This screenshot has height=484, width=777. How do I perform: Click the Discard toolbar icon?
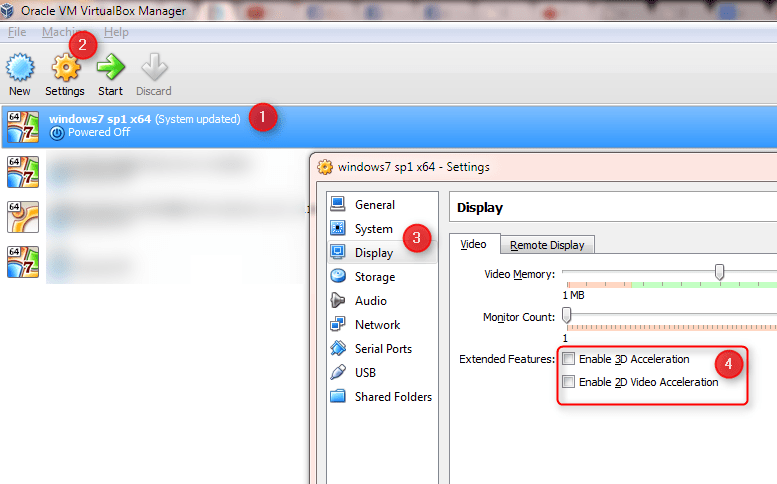pyautogui.click(x=154, y=67)
